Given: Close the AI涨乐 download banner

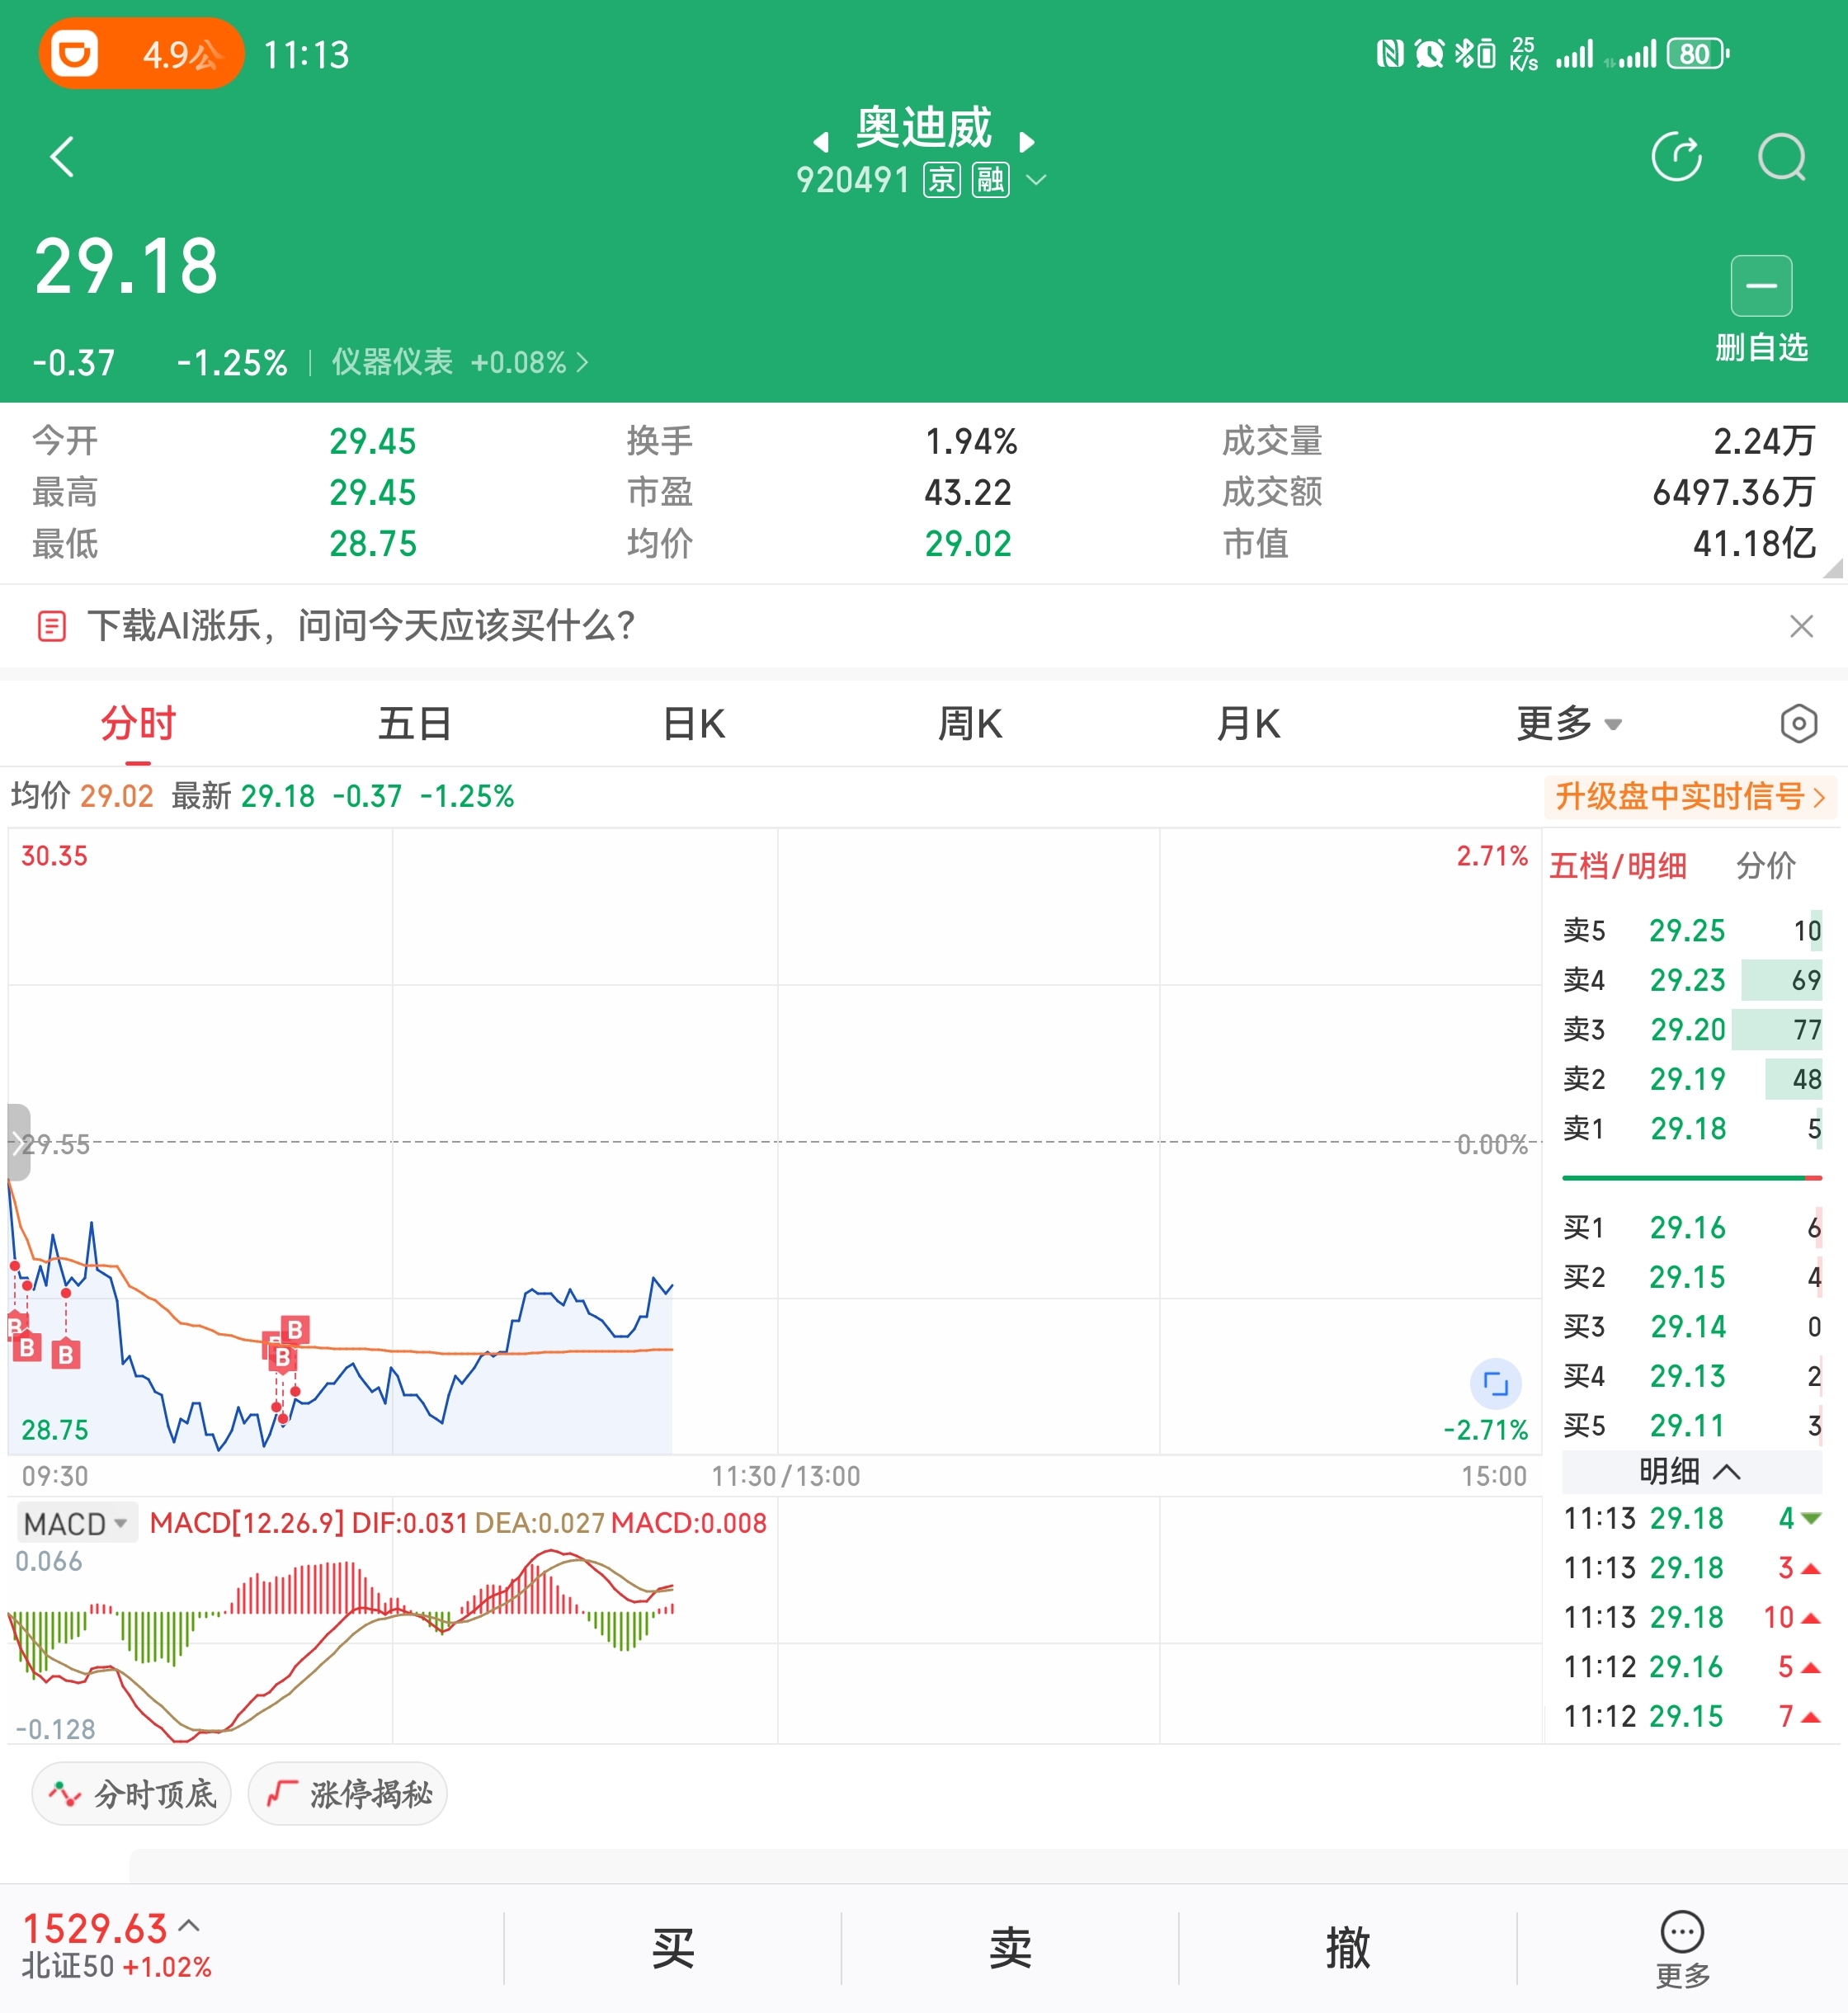Looking at the screenshot, I should [1801, 626].
